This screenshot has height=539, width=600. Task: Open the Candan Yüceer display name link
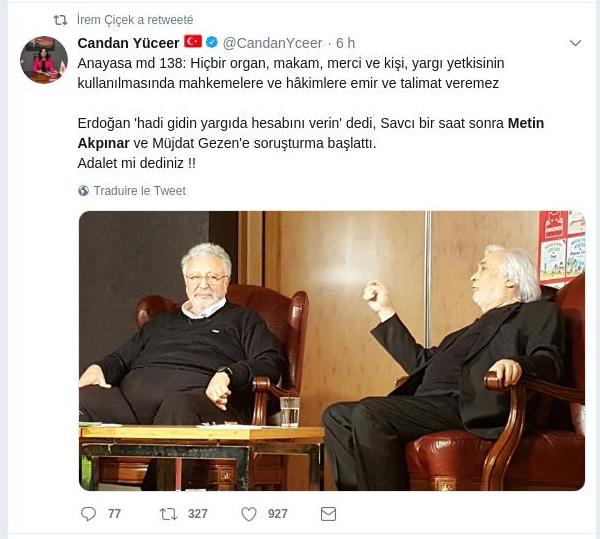[128, 43]
